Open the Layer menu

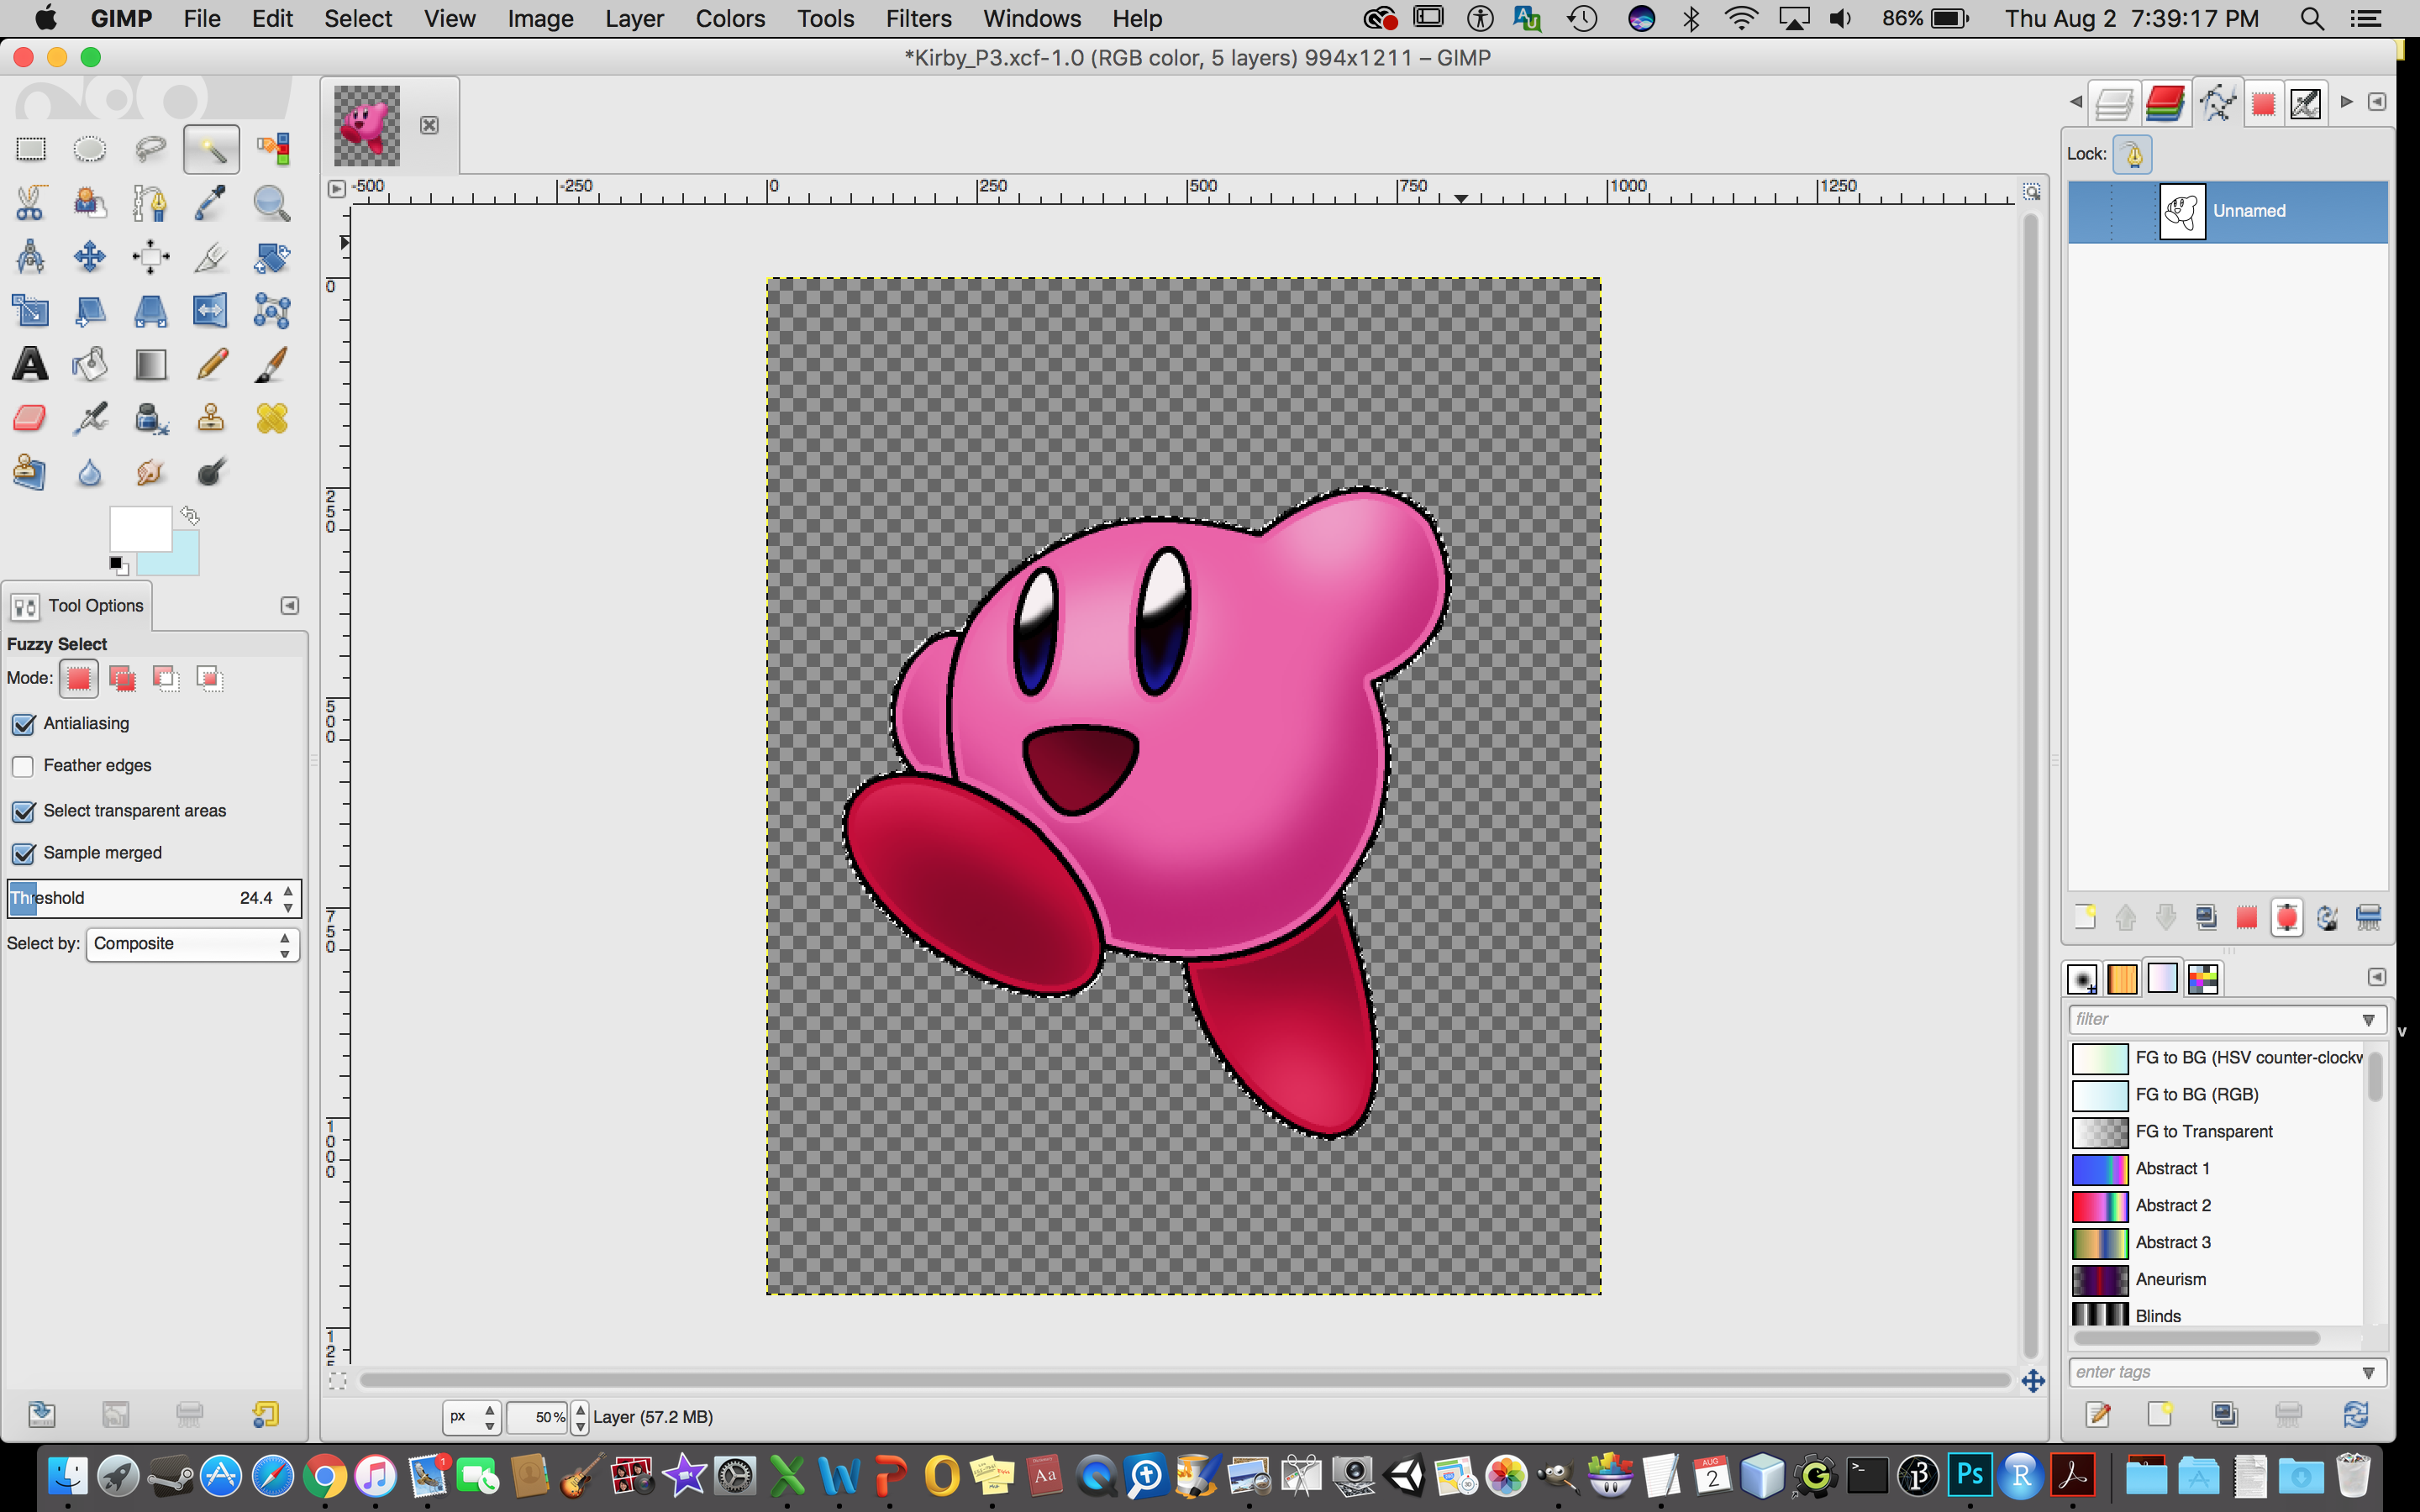(x=634, y=18)
